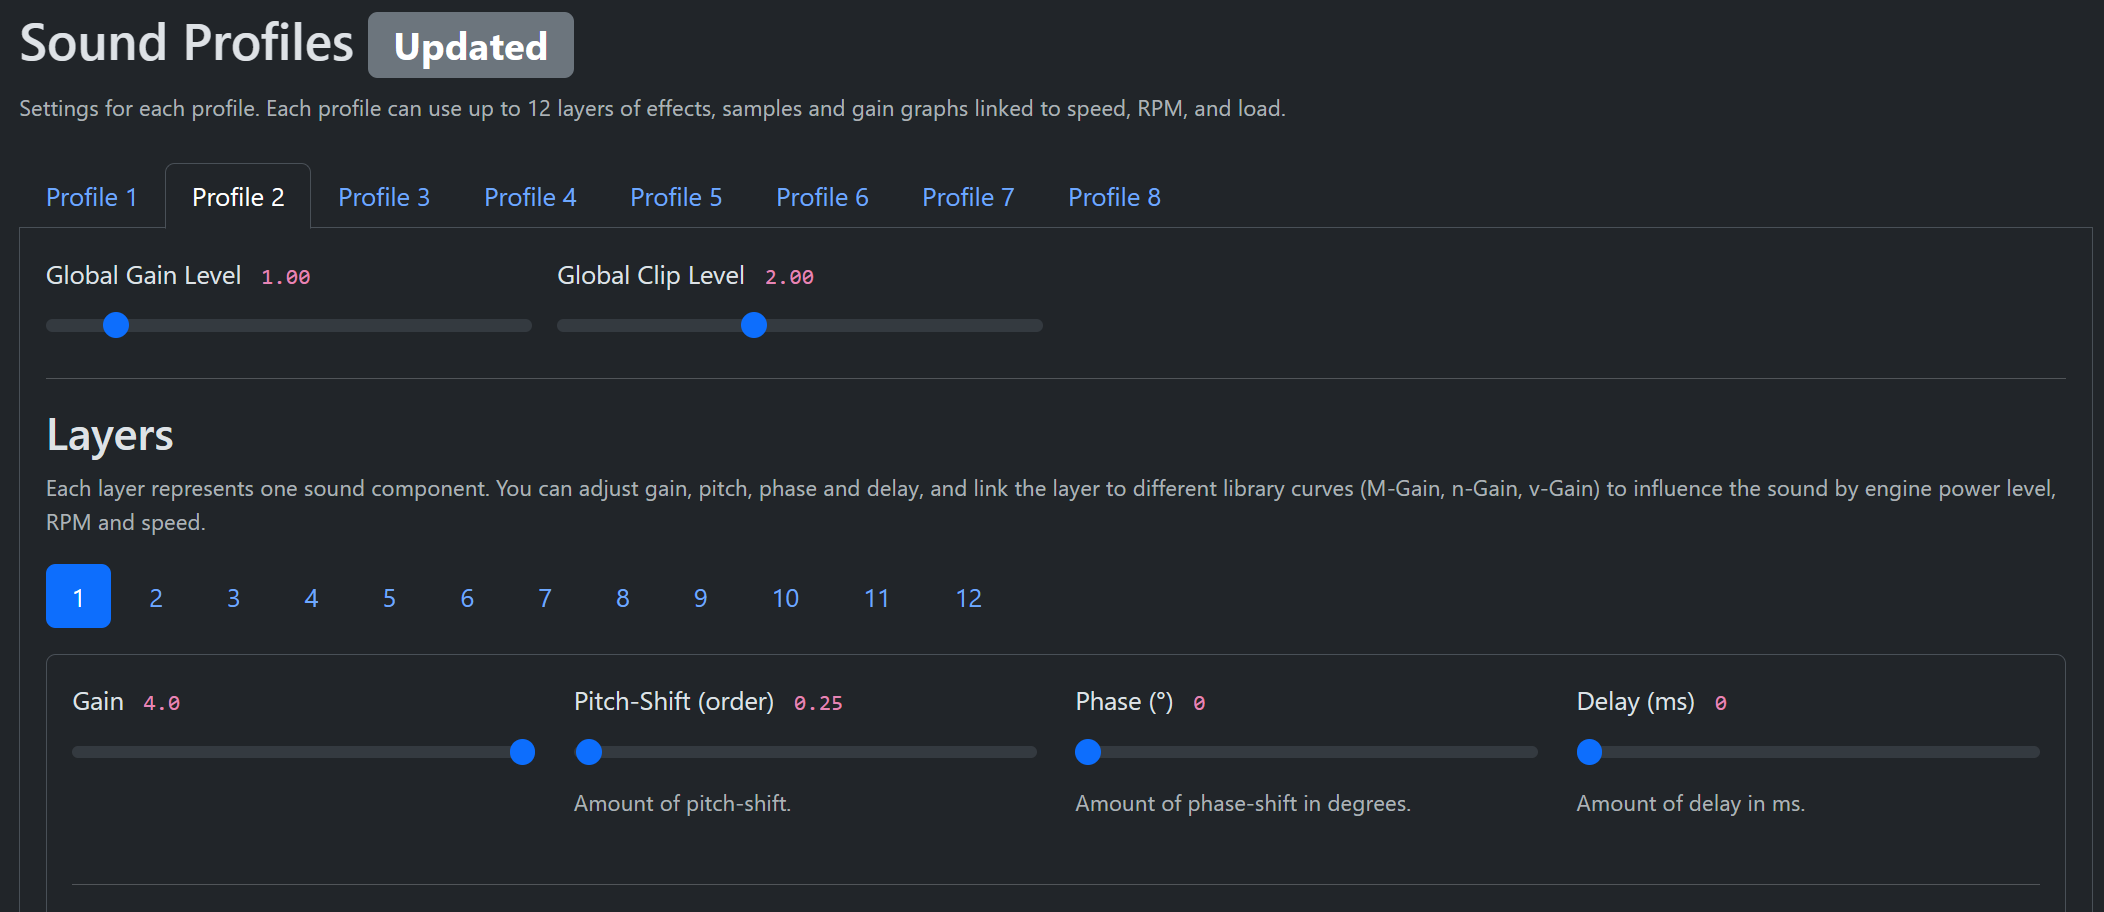This screenshot has width=2104, height=912.
Task: Select layer 10 page button
Action: (785, 598)
